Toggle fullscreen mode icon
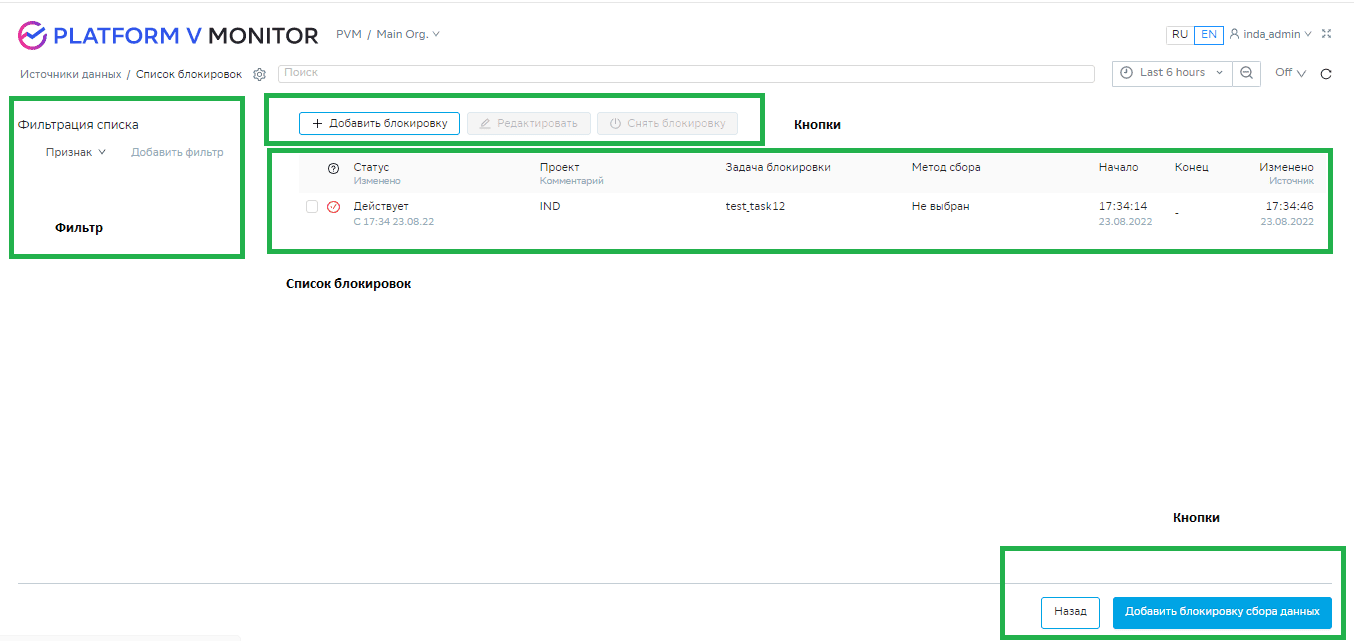 click(x=1326, y=34)
